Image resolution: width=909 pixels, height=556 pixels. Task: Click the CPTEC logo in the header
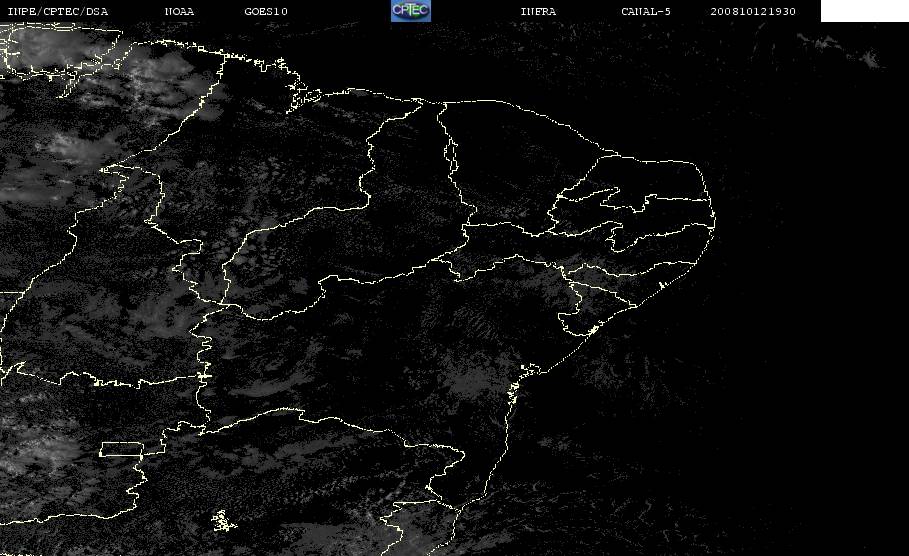pyautogui.click(x=410, y=10)
